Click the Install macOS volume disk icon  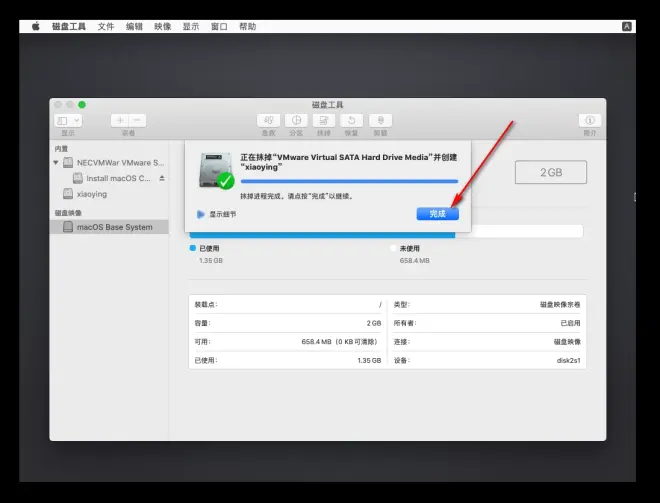pos(78,178)
